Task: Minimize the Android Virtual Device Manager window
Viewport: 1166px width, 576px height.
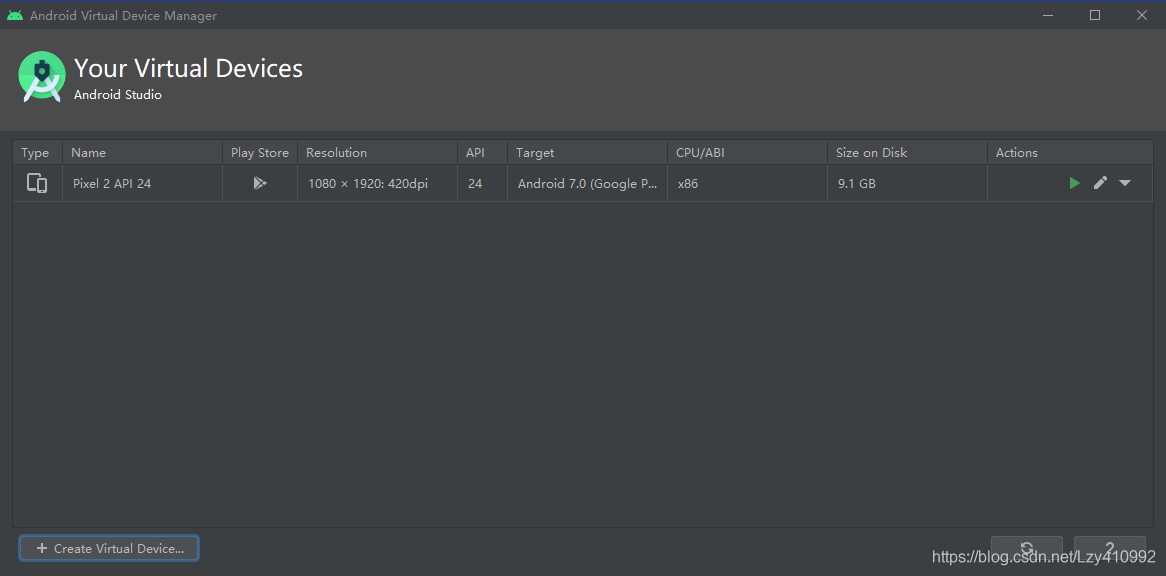Action: pyautogui.click(x=1047, y=15)
